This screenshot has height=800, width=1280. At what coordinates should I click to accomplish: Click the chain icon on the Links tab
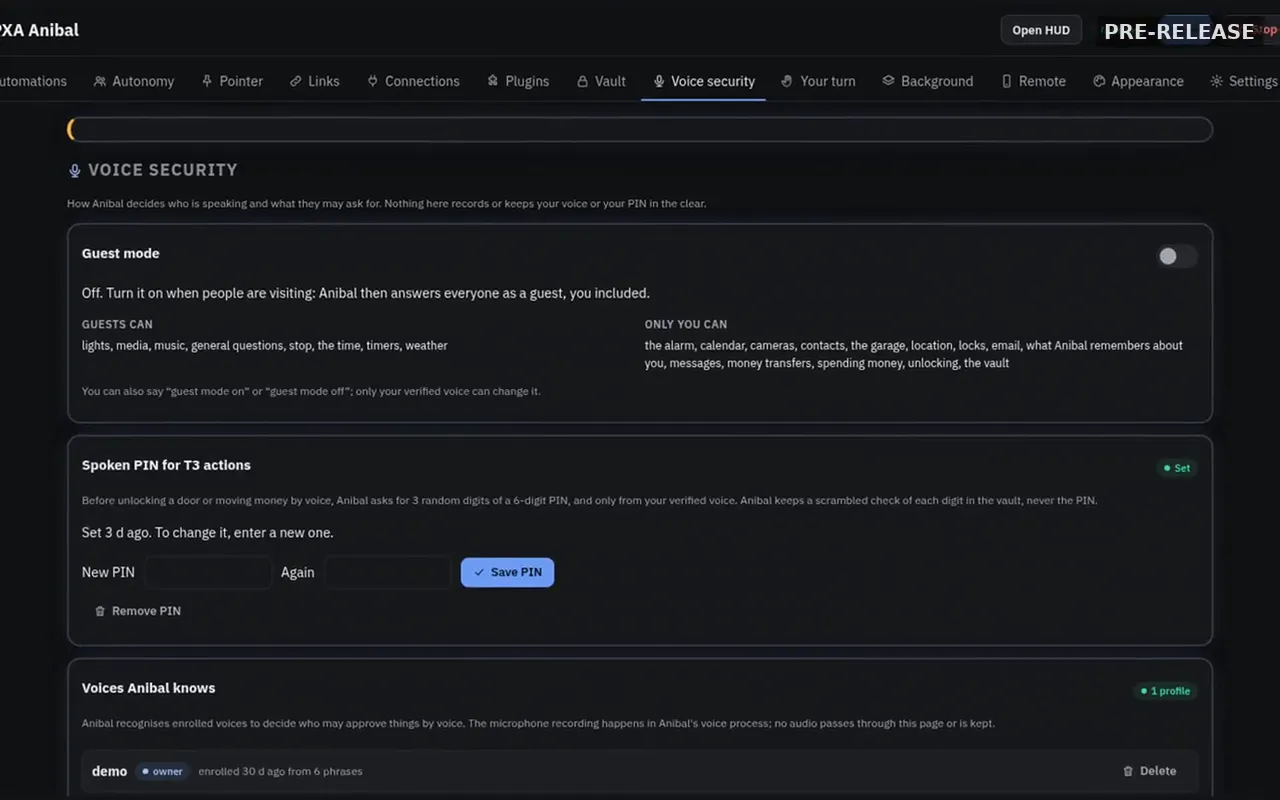click(x=295, y=81)
